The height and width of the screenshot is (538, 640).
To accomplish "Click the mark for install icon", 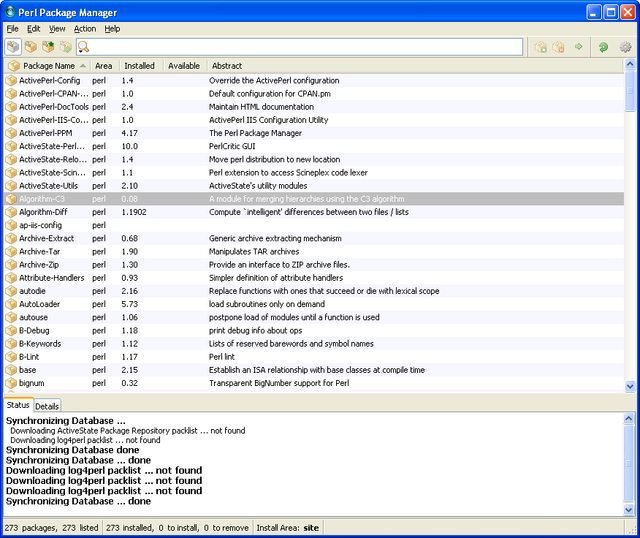I will click(541, 47).
